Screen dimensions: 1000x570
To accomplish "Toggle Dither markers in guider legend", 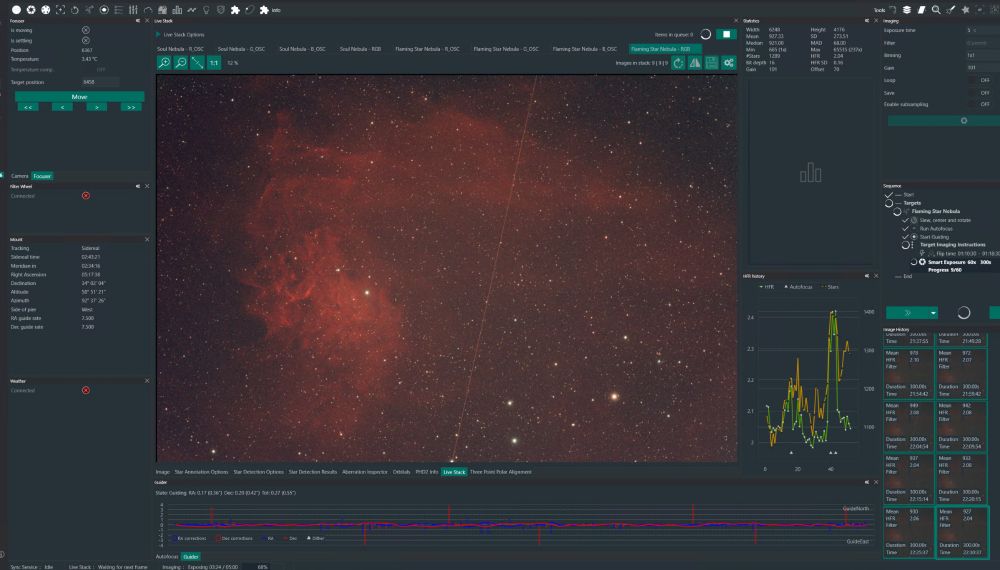I will [x=315, y=538].
